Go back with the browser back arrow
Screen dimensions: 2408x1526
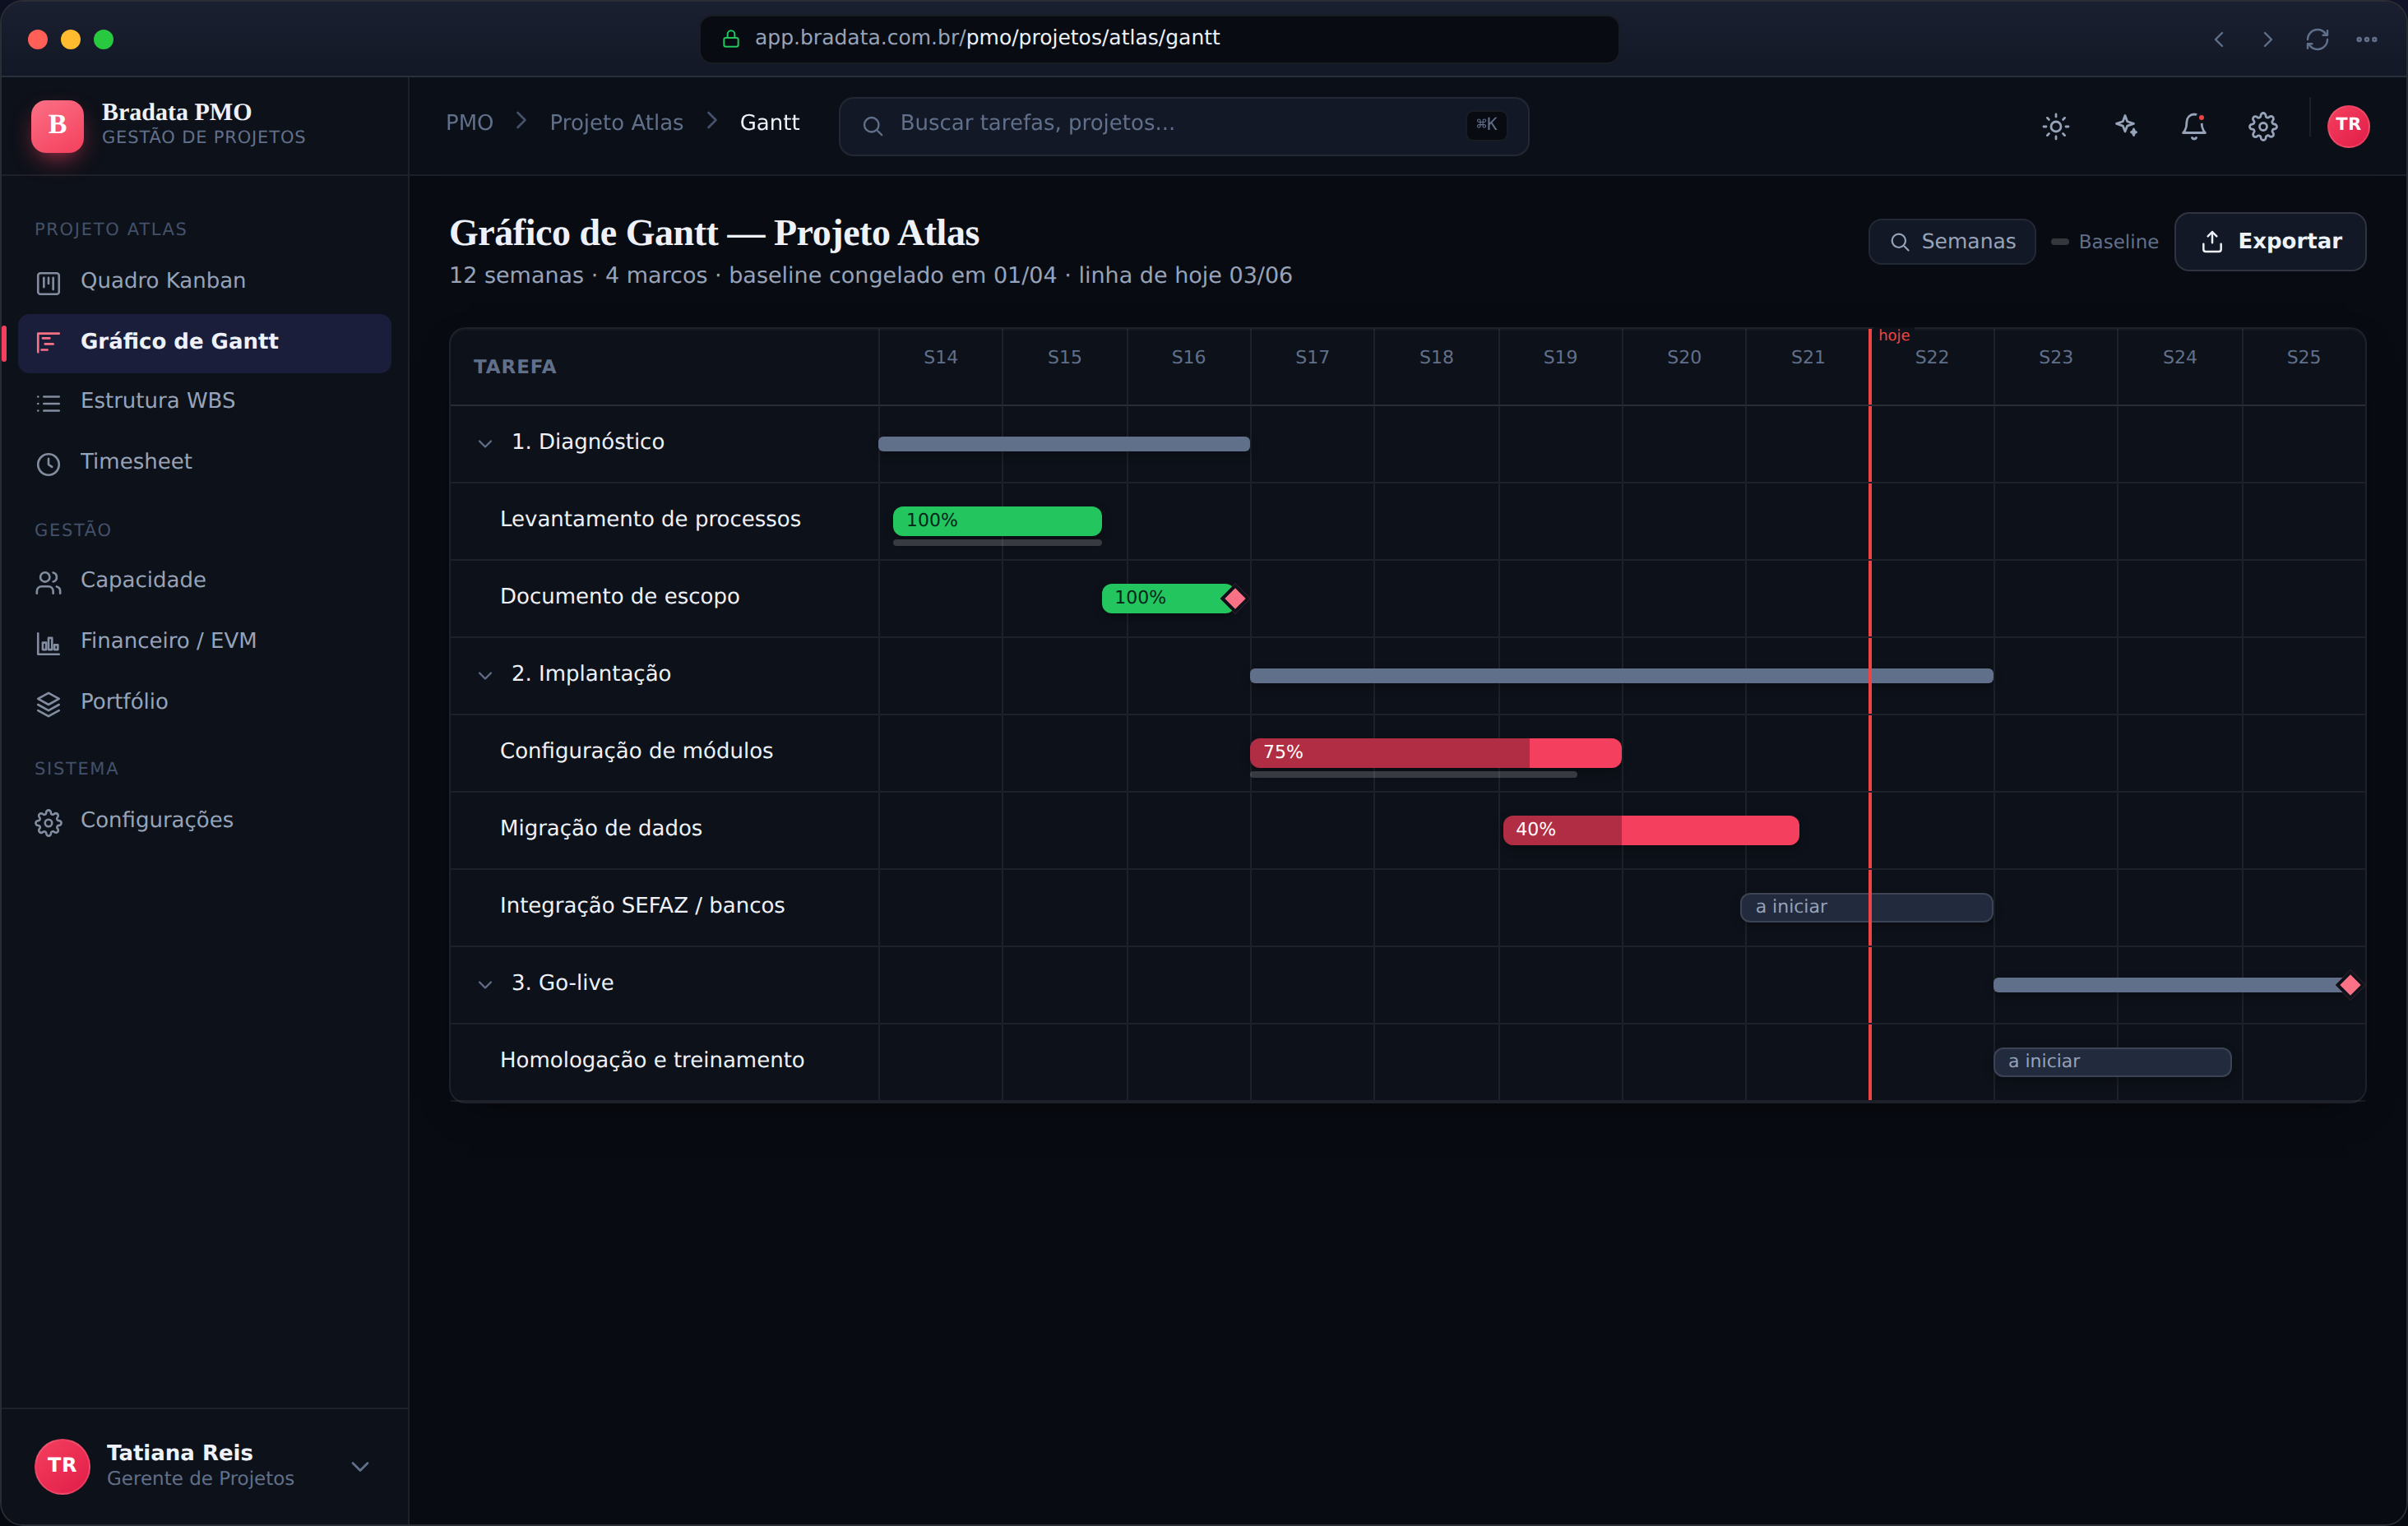2219,39
